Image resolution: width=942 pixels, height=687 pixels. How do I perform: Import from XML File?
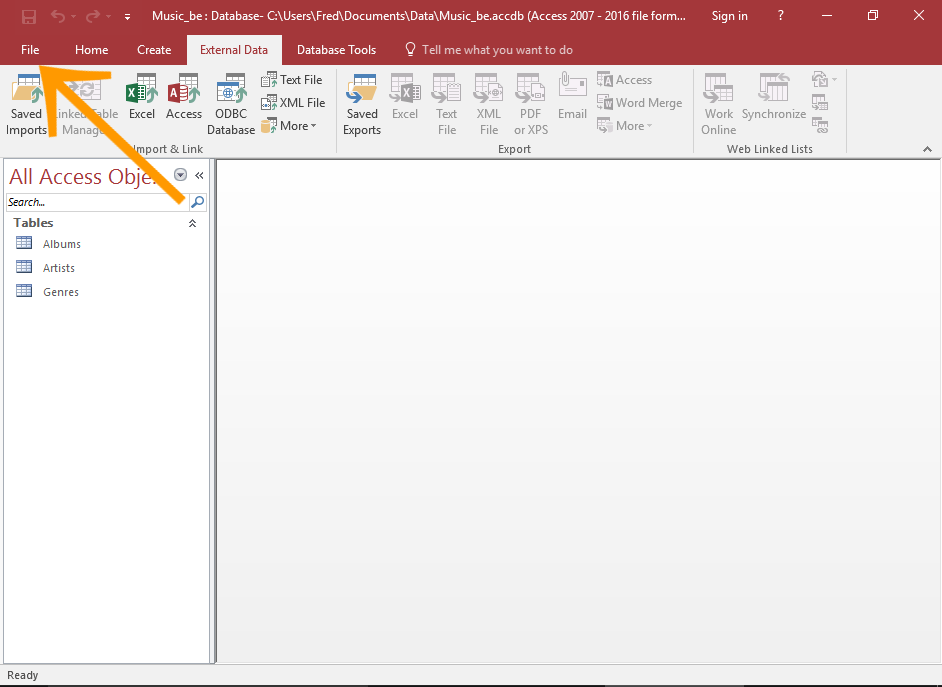coord(292,103)
